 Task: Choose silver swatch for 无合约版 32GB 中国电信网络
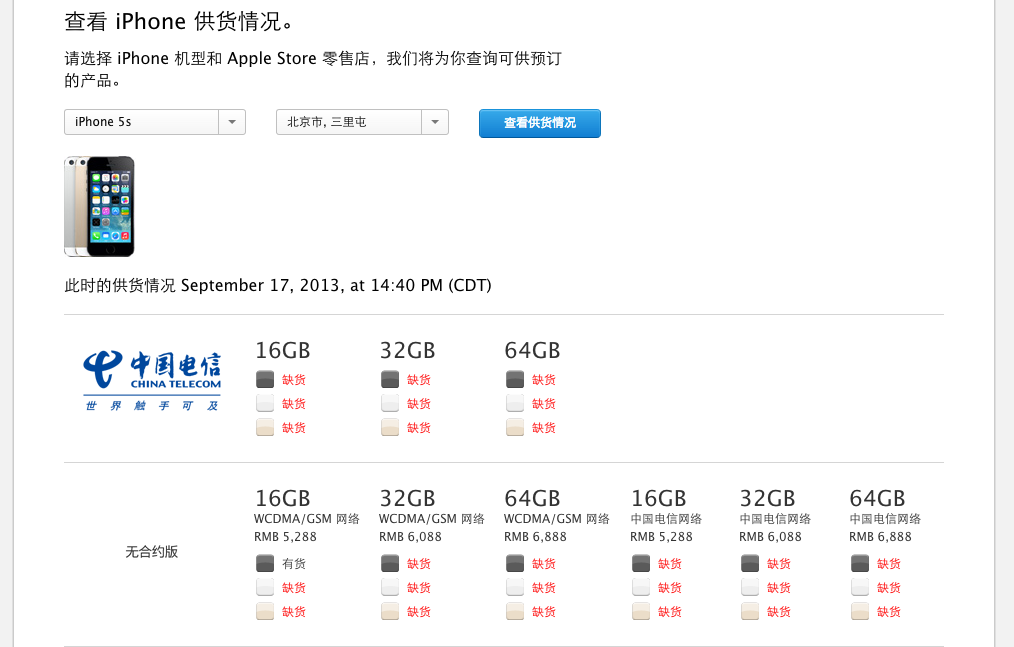(x=750, y=587)
